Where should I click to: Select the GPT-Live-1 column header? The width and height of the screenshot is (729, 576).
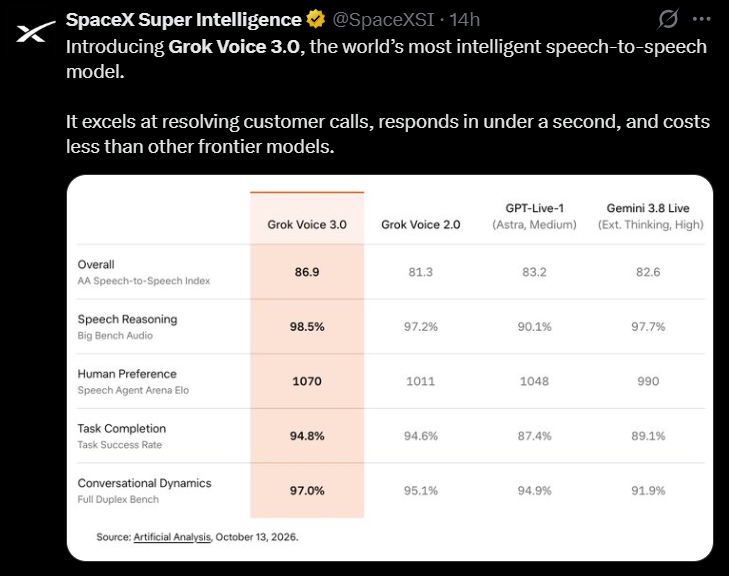click(535, 216)
